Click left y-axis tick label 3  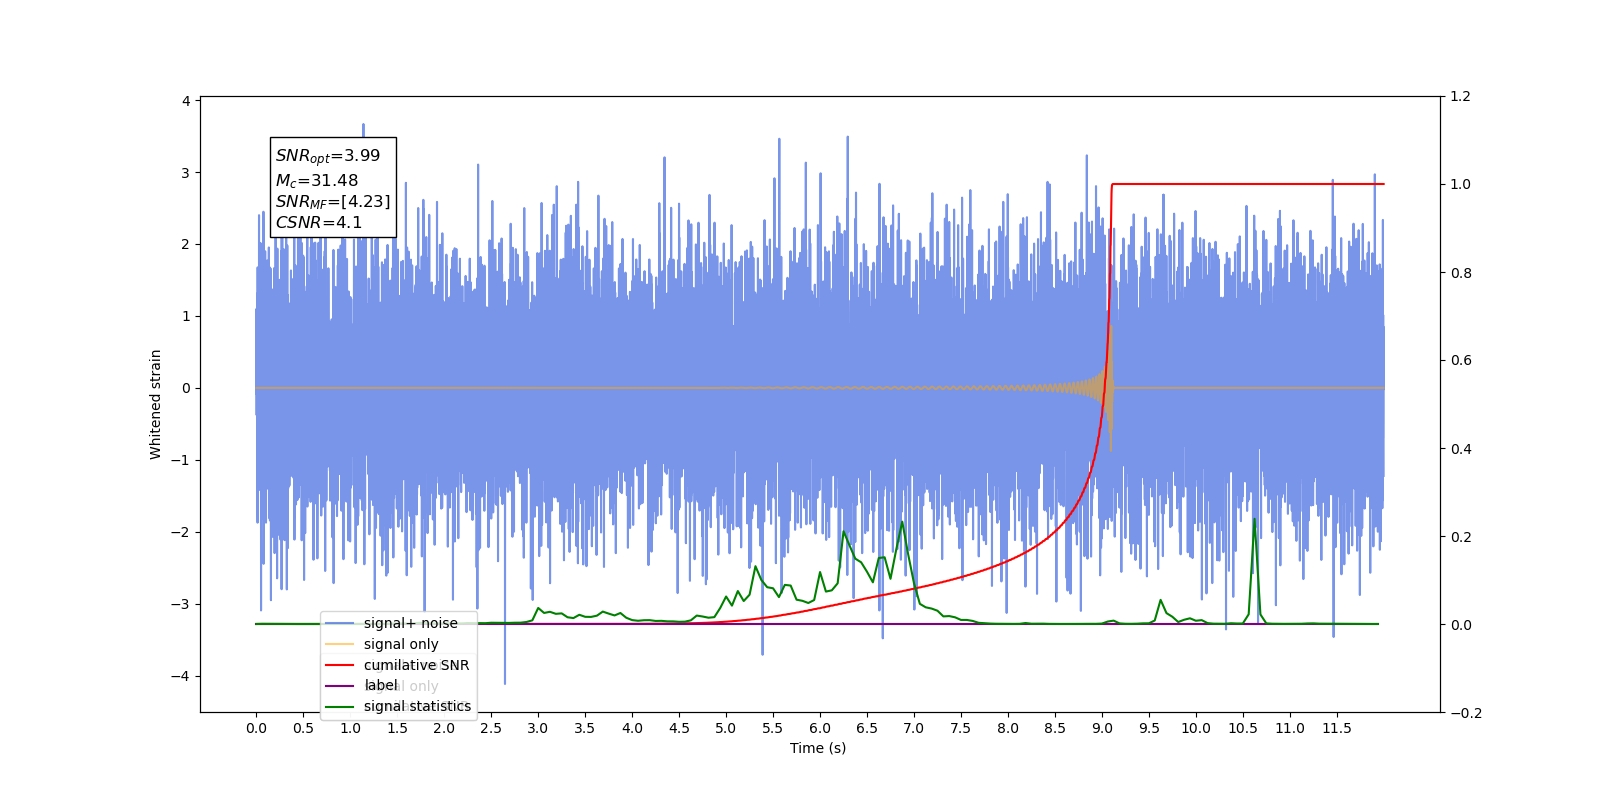(x=186, y=173)
